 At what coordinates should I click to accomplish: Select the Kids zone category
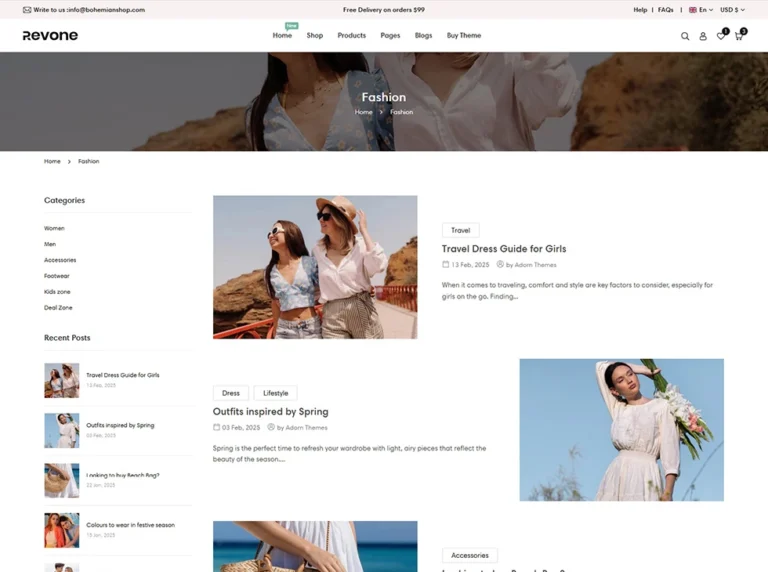point(57,292)
